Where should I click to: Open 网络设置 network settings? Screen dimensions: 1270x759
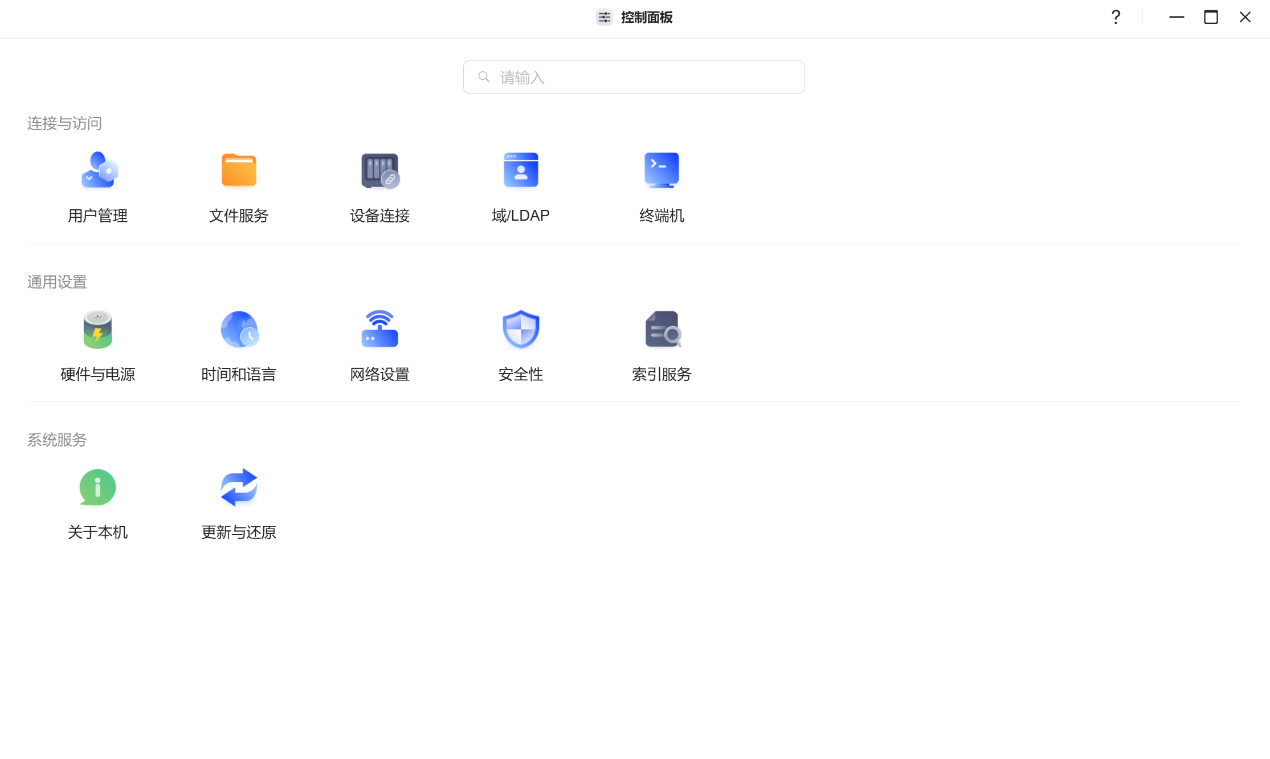(x=380, y=346)
